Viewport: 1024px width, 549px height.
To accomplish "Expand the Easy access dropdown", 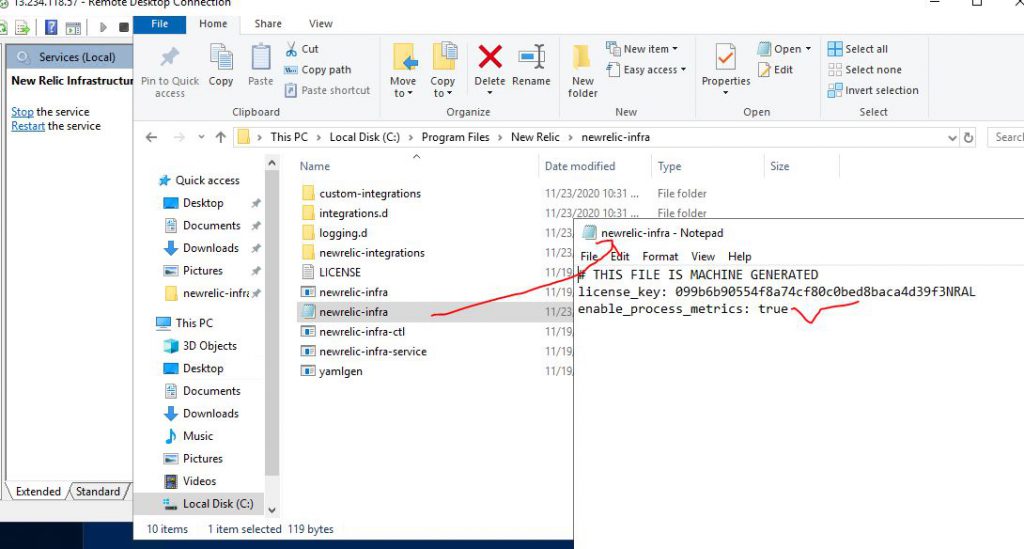I will (654, 70).
